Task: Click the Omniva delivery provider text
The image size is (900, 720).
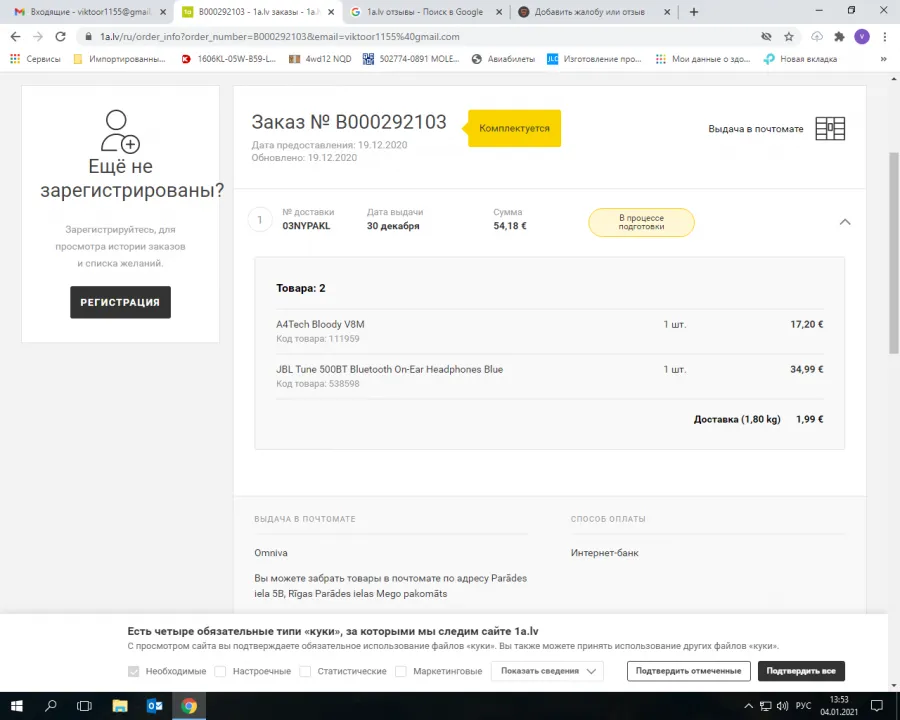Action: point(271,553)
